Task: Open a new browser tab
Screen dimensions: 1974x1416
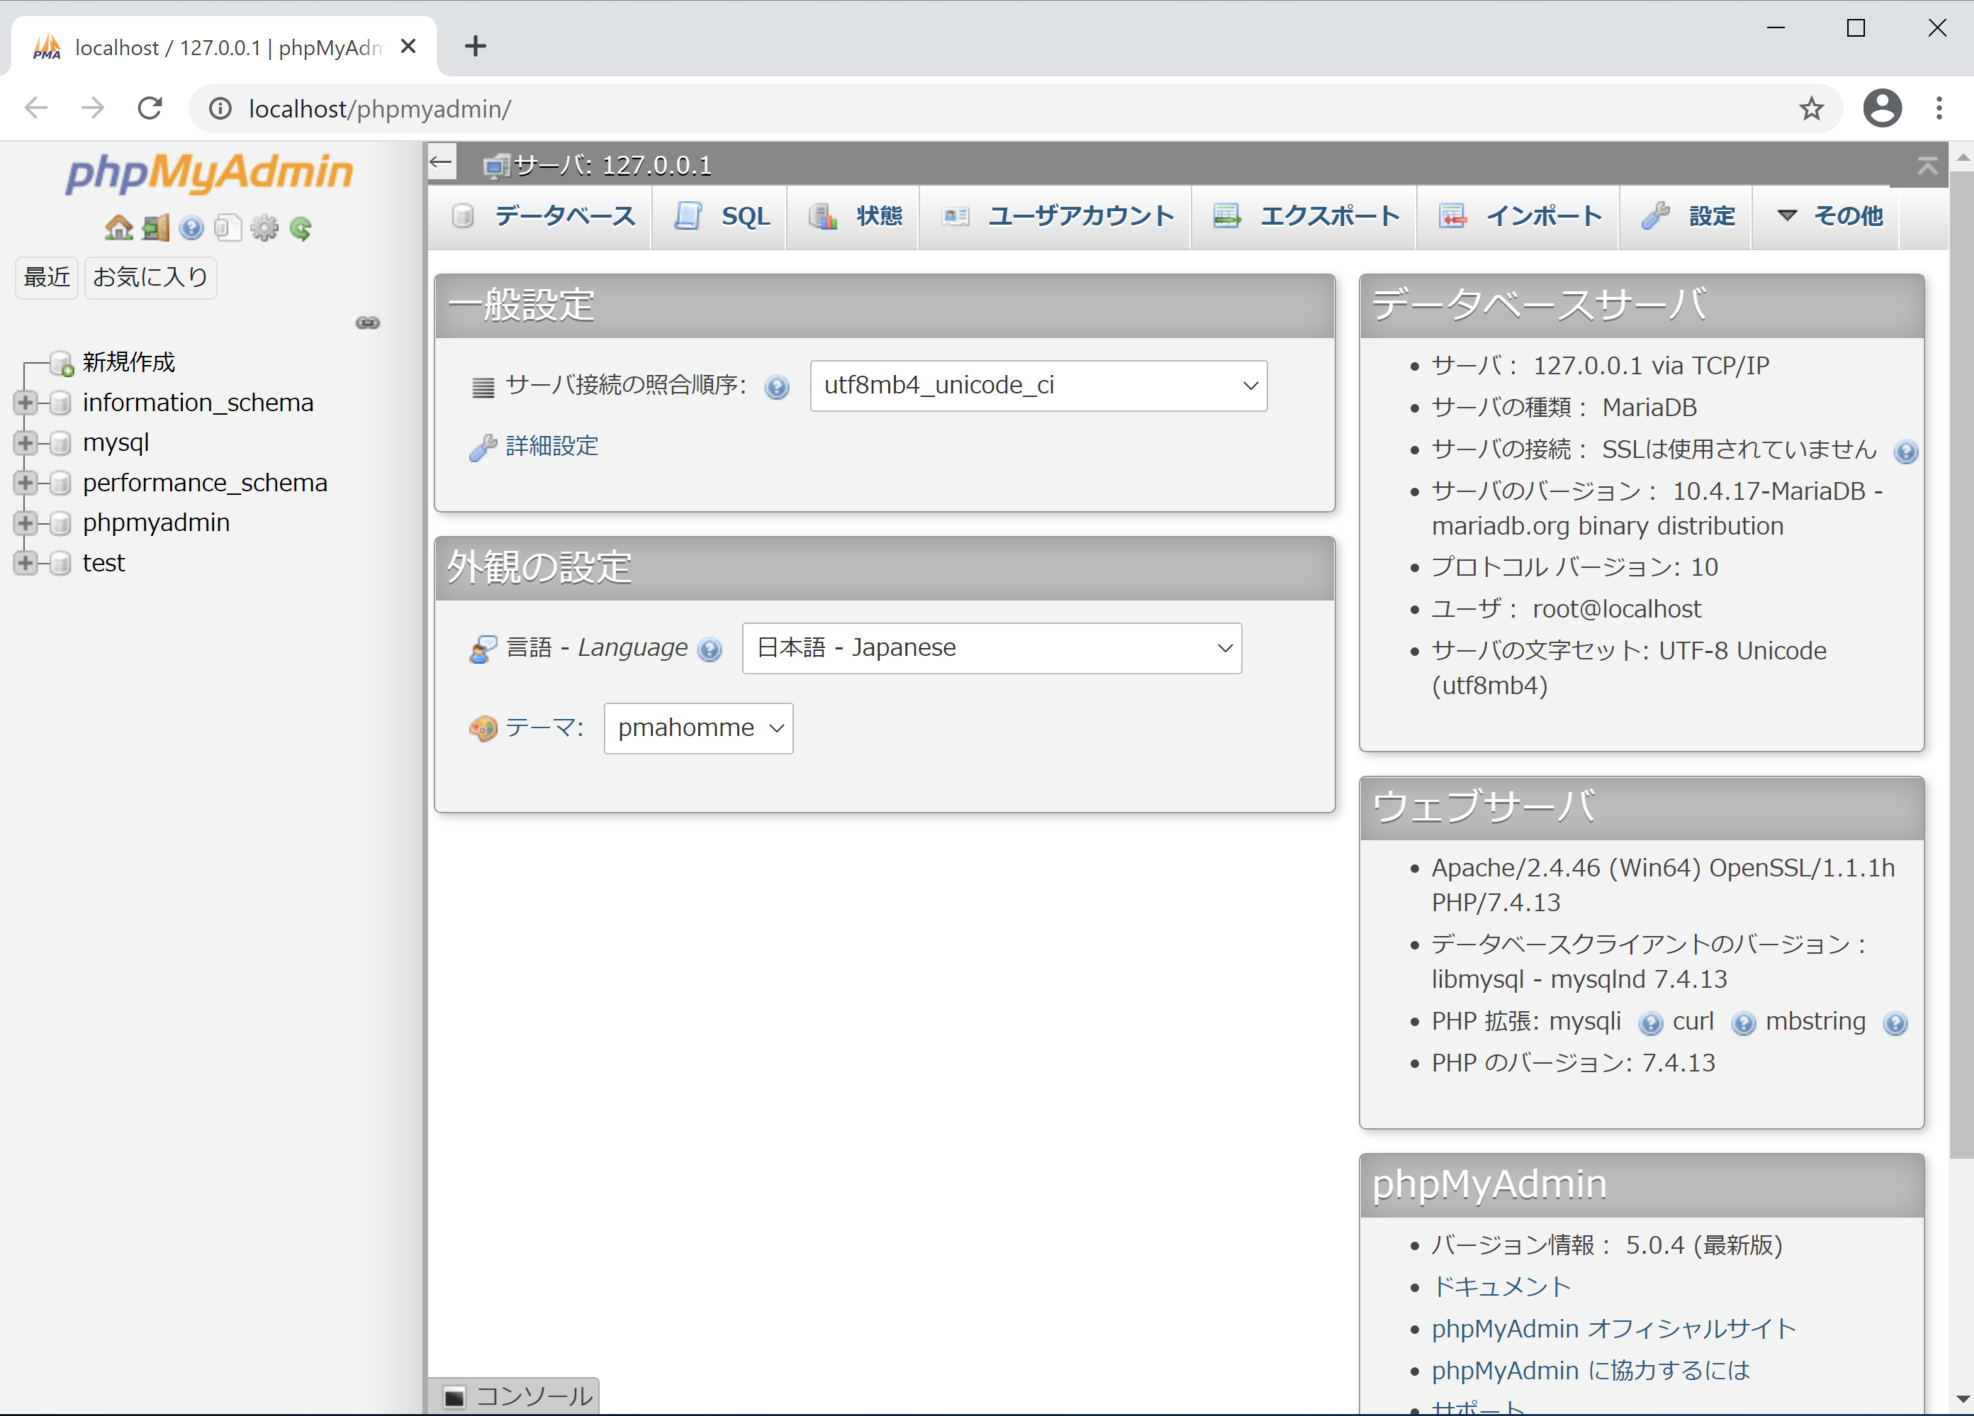Action: pos(475,46)
